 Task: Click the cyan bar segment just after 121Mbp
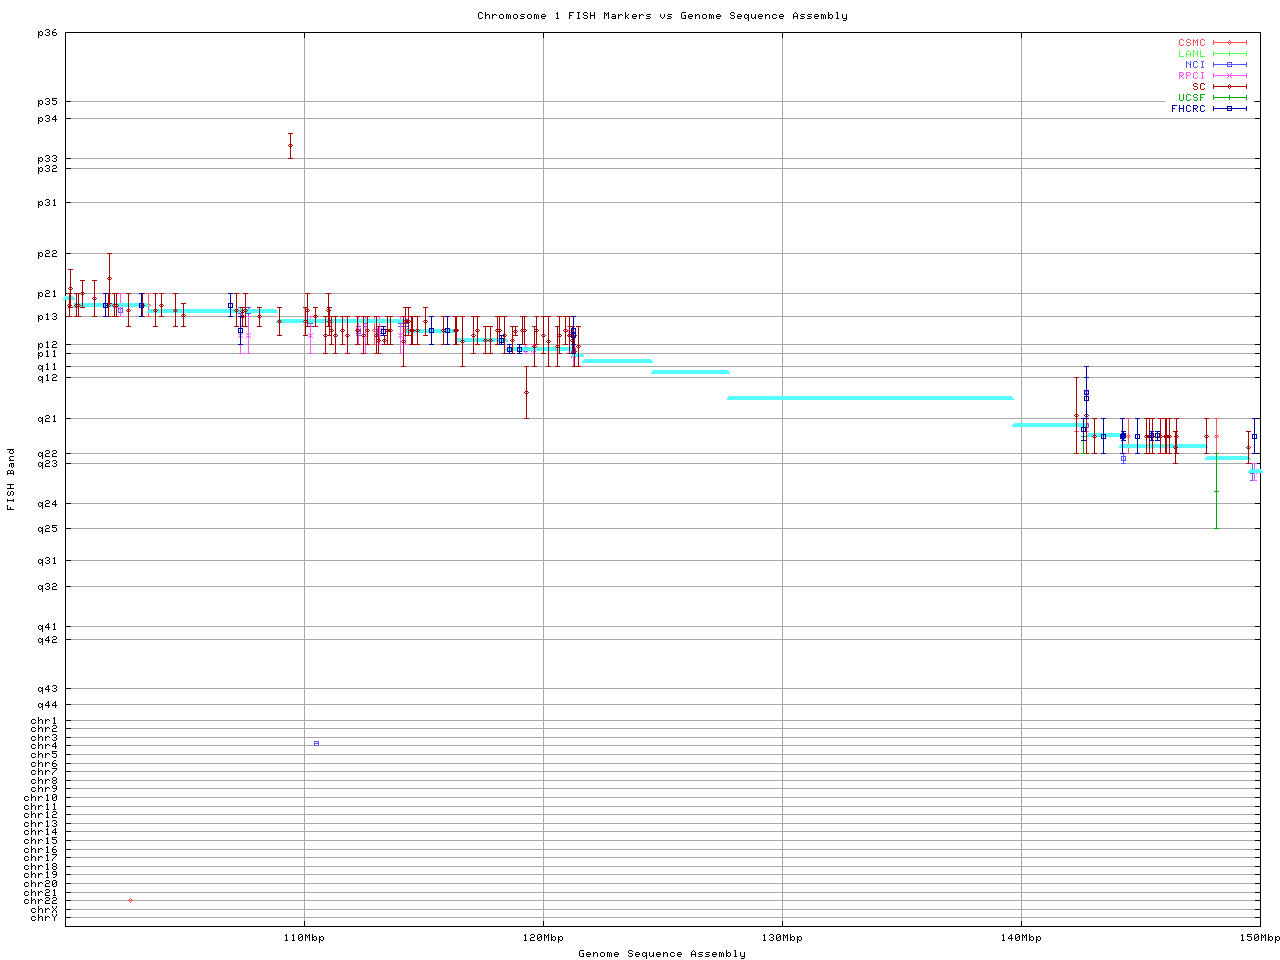[x=616, y=361]
